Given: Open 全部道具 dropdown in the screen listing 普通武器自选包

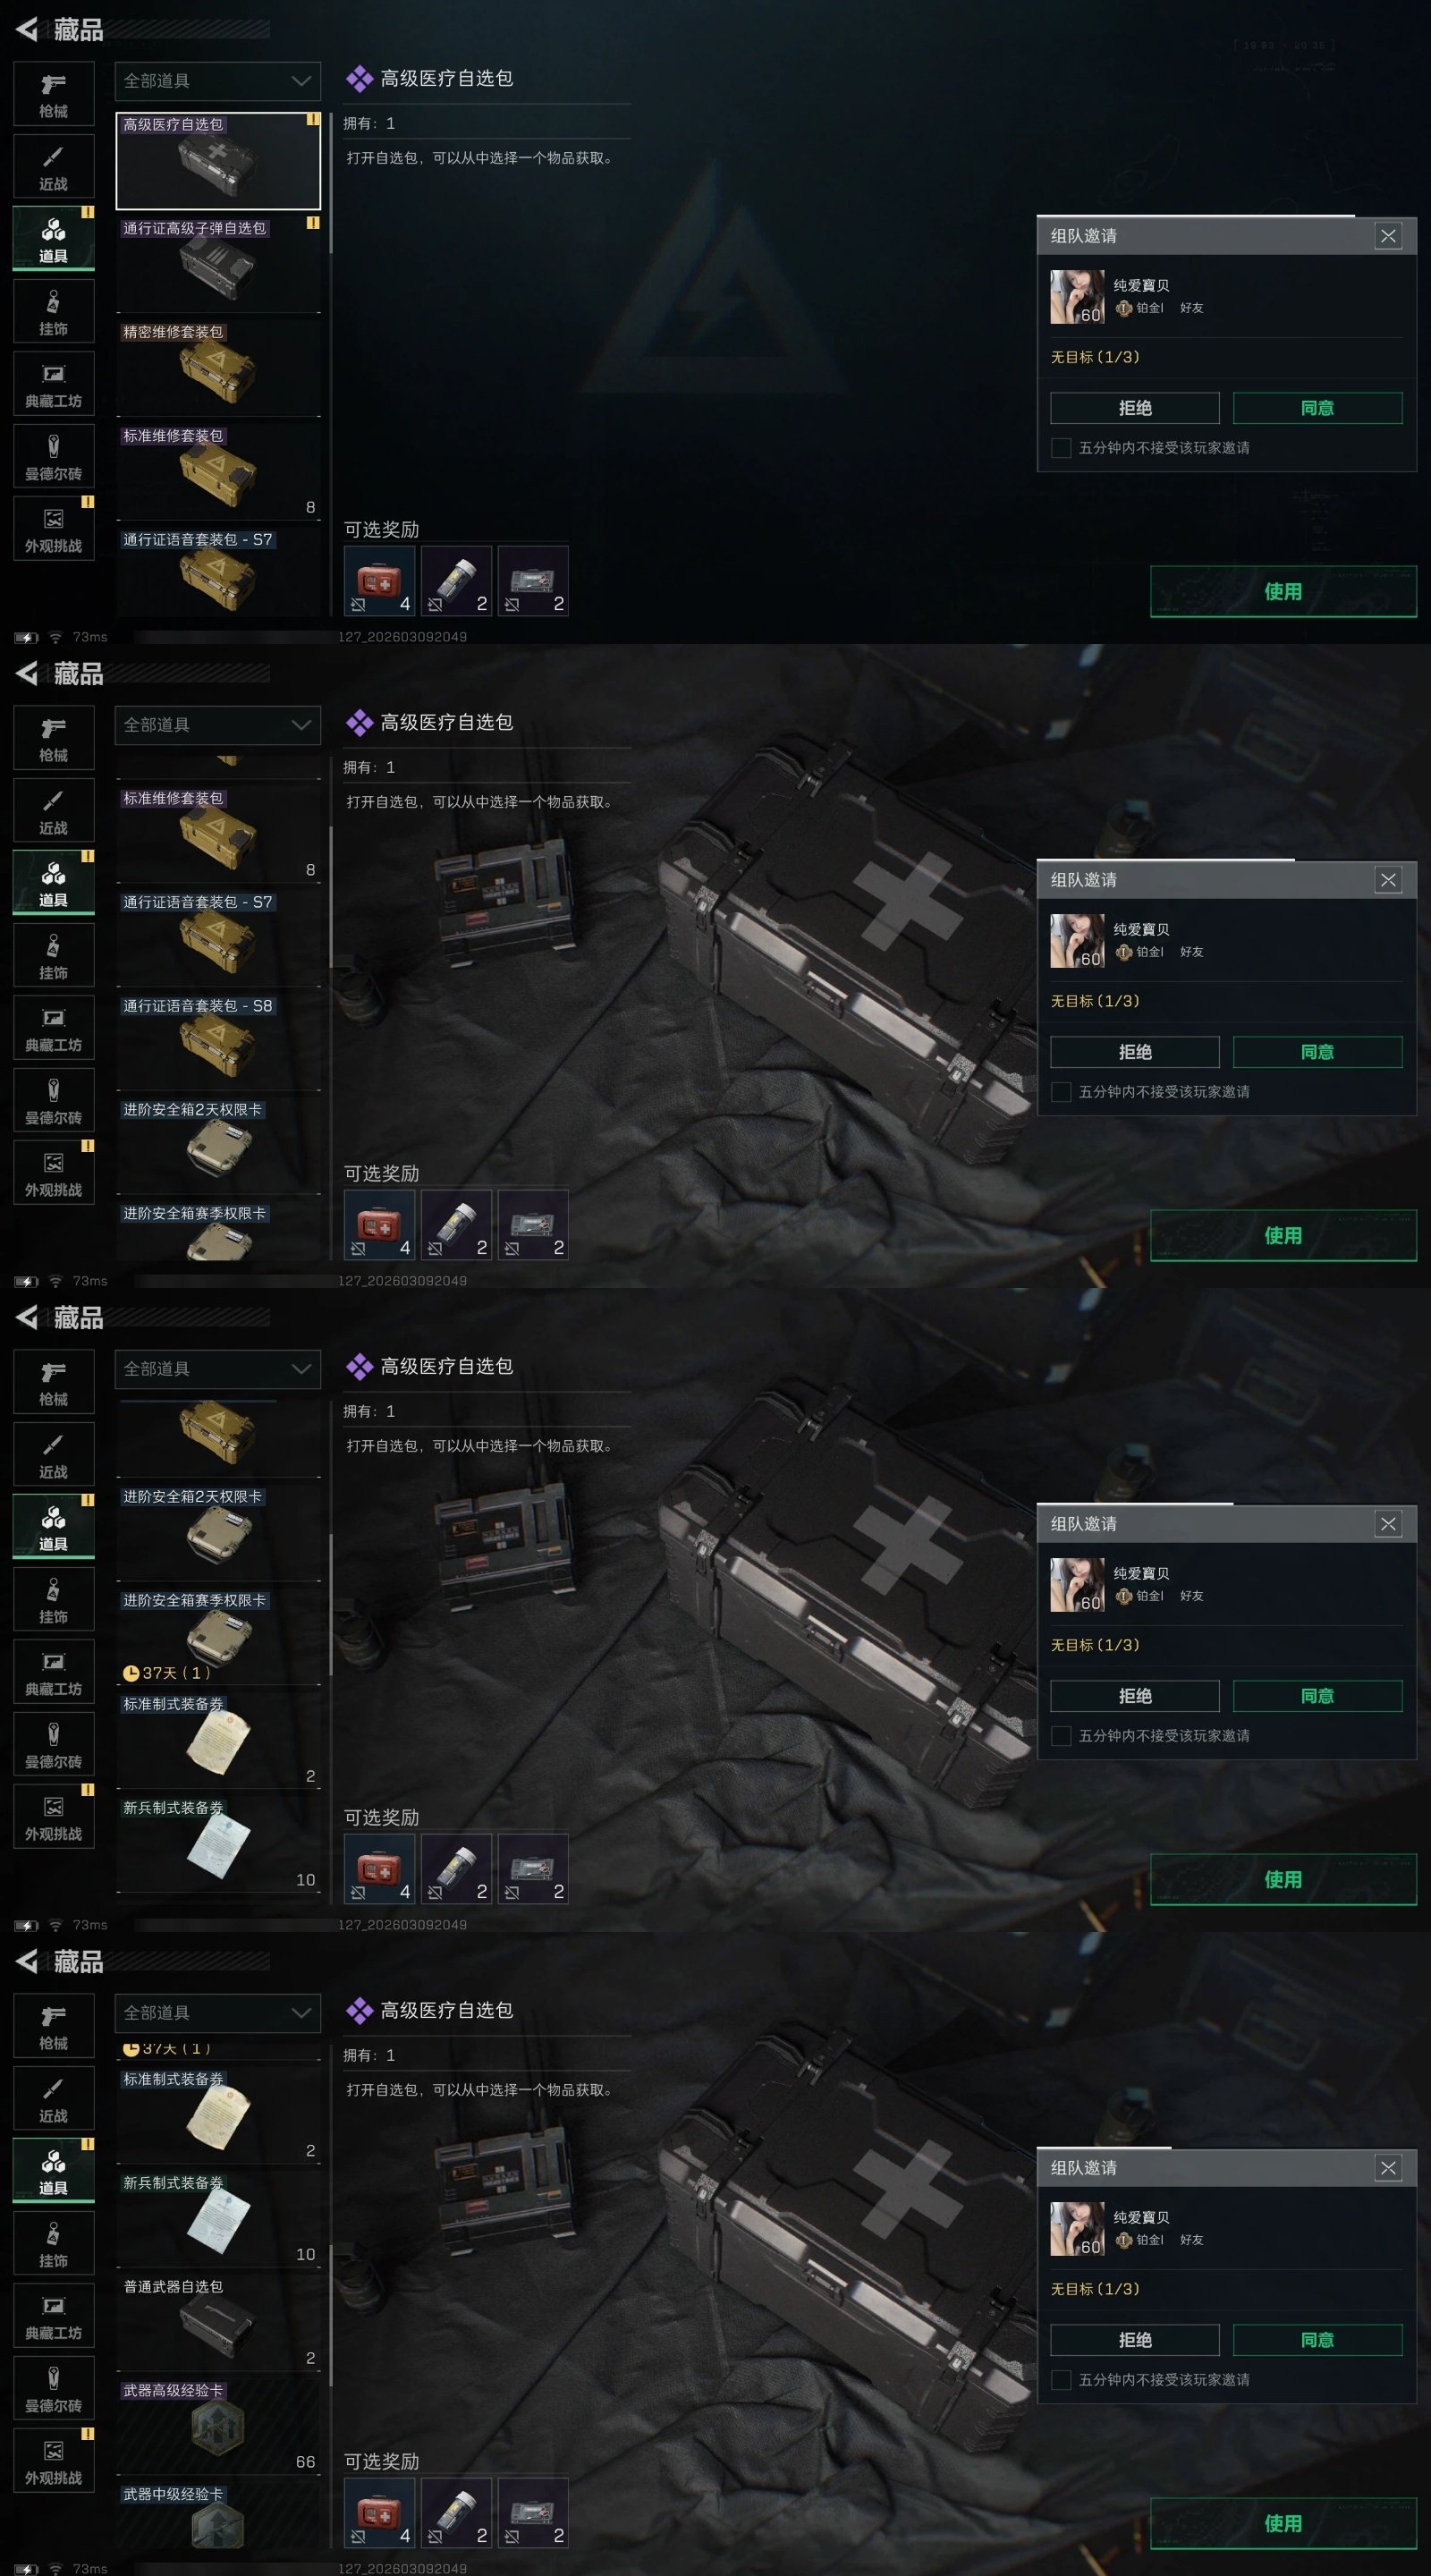Looking at the screenshot, I should coord(218,2013).
